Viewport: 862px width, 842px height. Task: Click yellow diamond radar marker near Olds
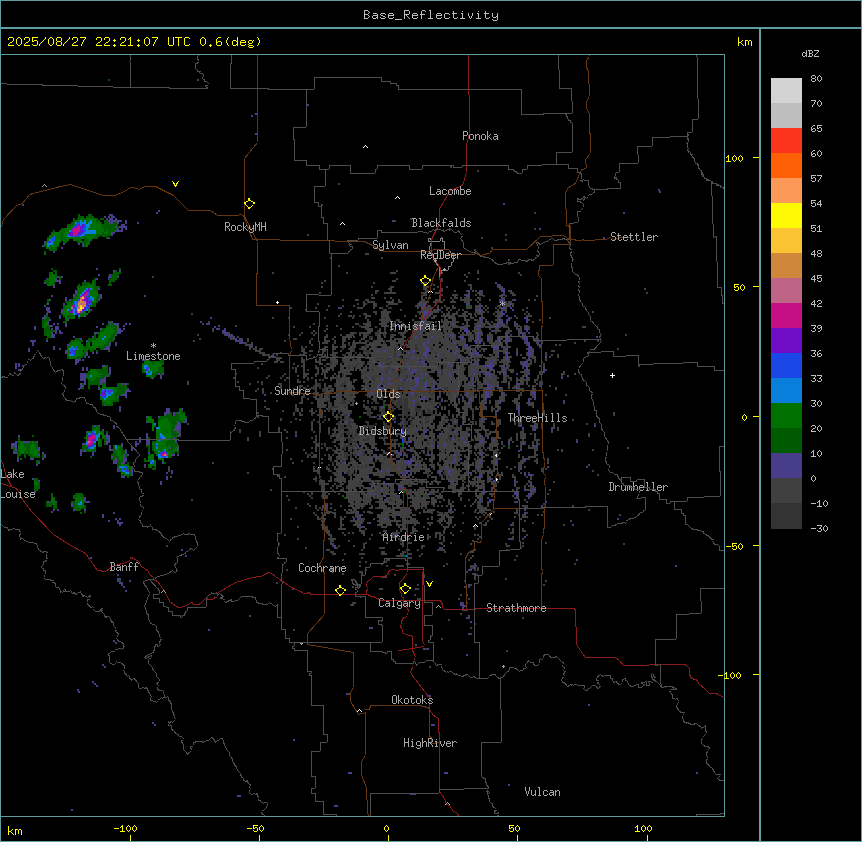(x=388, y=417)
